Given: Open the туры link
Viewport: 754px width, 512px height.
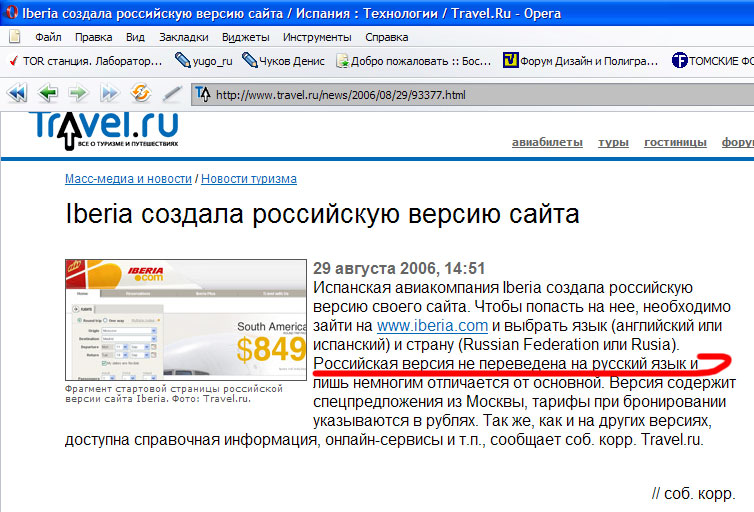Looking at the screenshot, I should [x=613, y=142].
